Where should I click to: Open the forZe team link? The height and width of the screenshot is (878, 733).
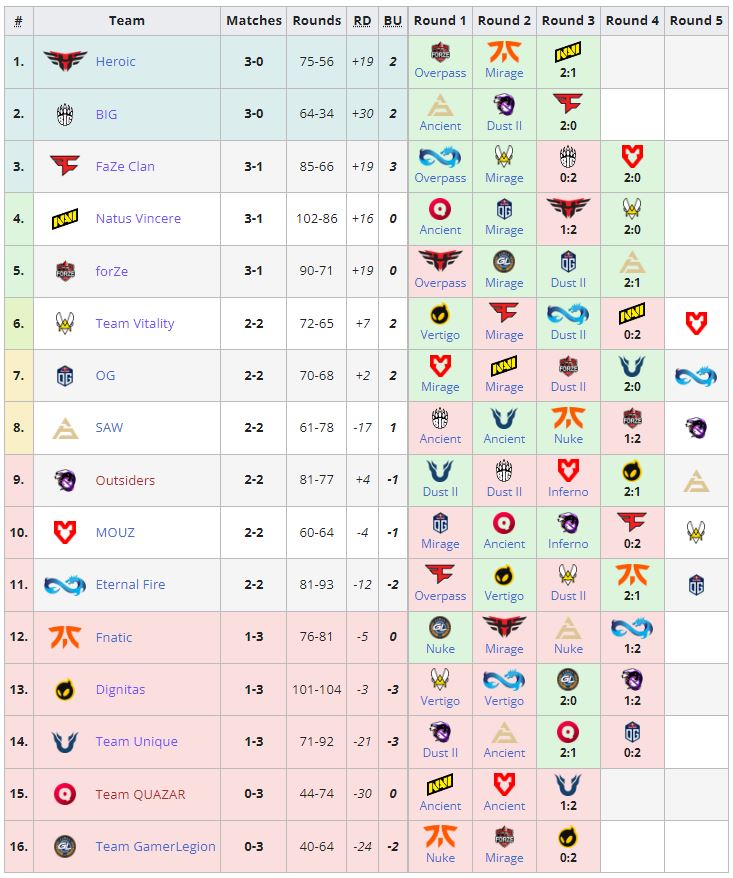[x=112, y=271]
